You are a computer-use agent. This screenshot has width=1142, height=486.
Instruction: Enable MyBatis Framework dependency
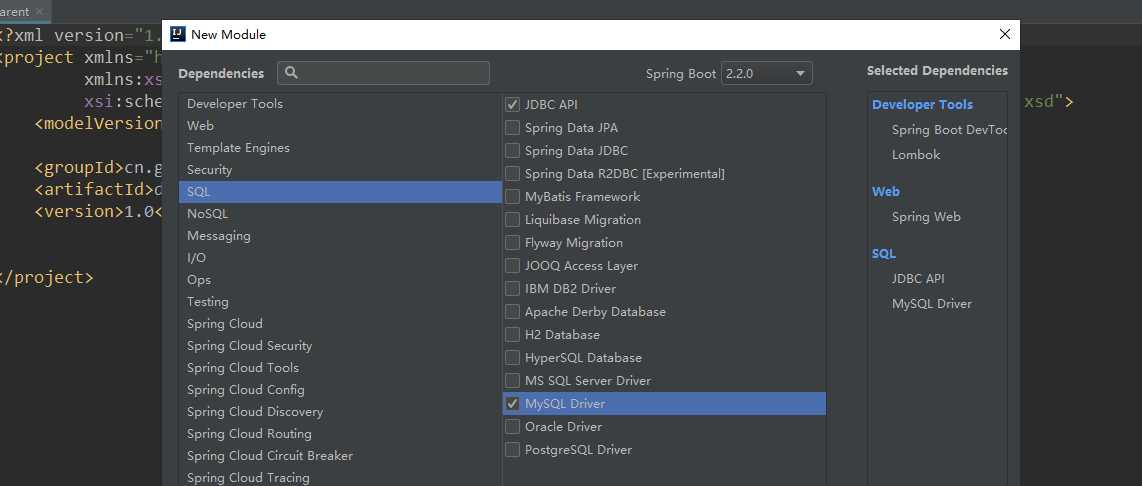click(x=513, y=197)
